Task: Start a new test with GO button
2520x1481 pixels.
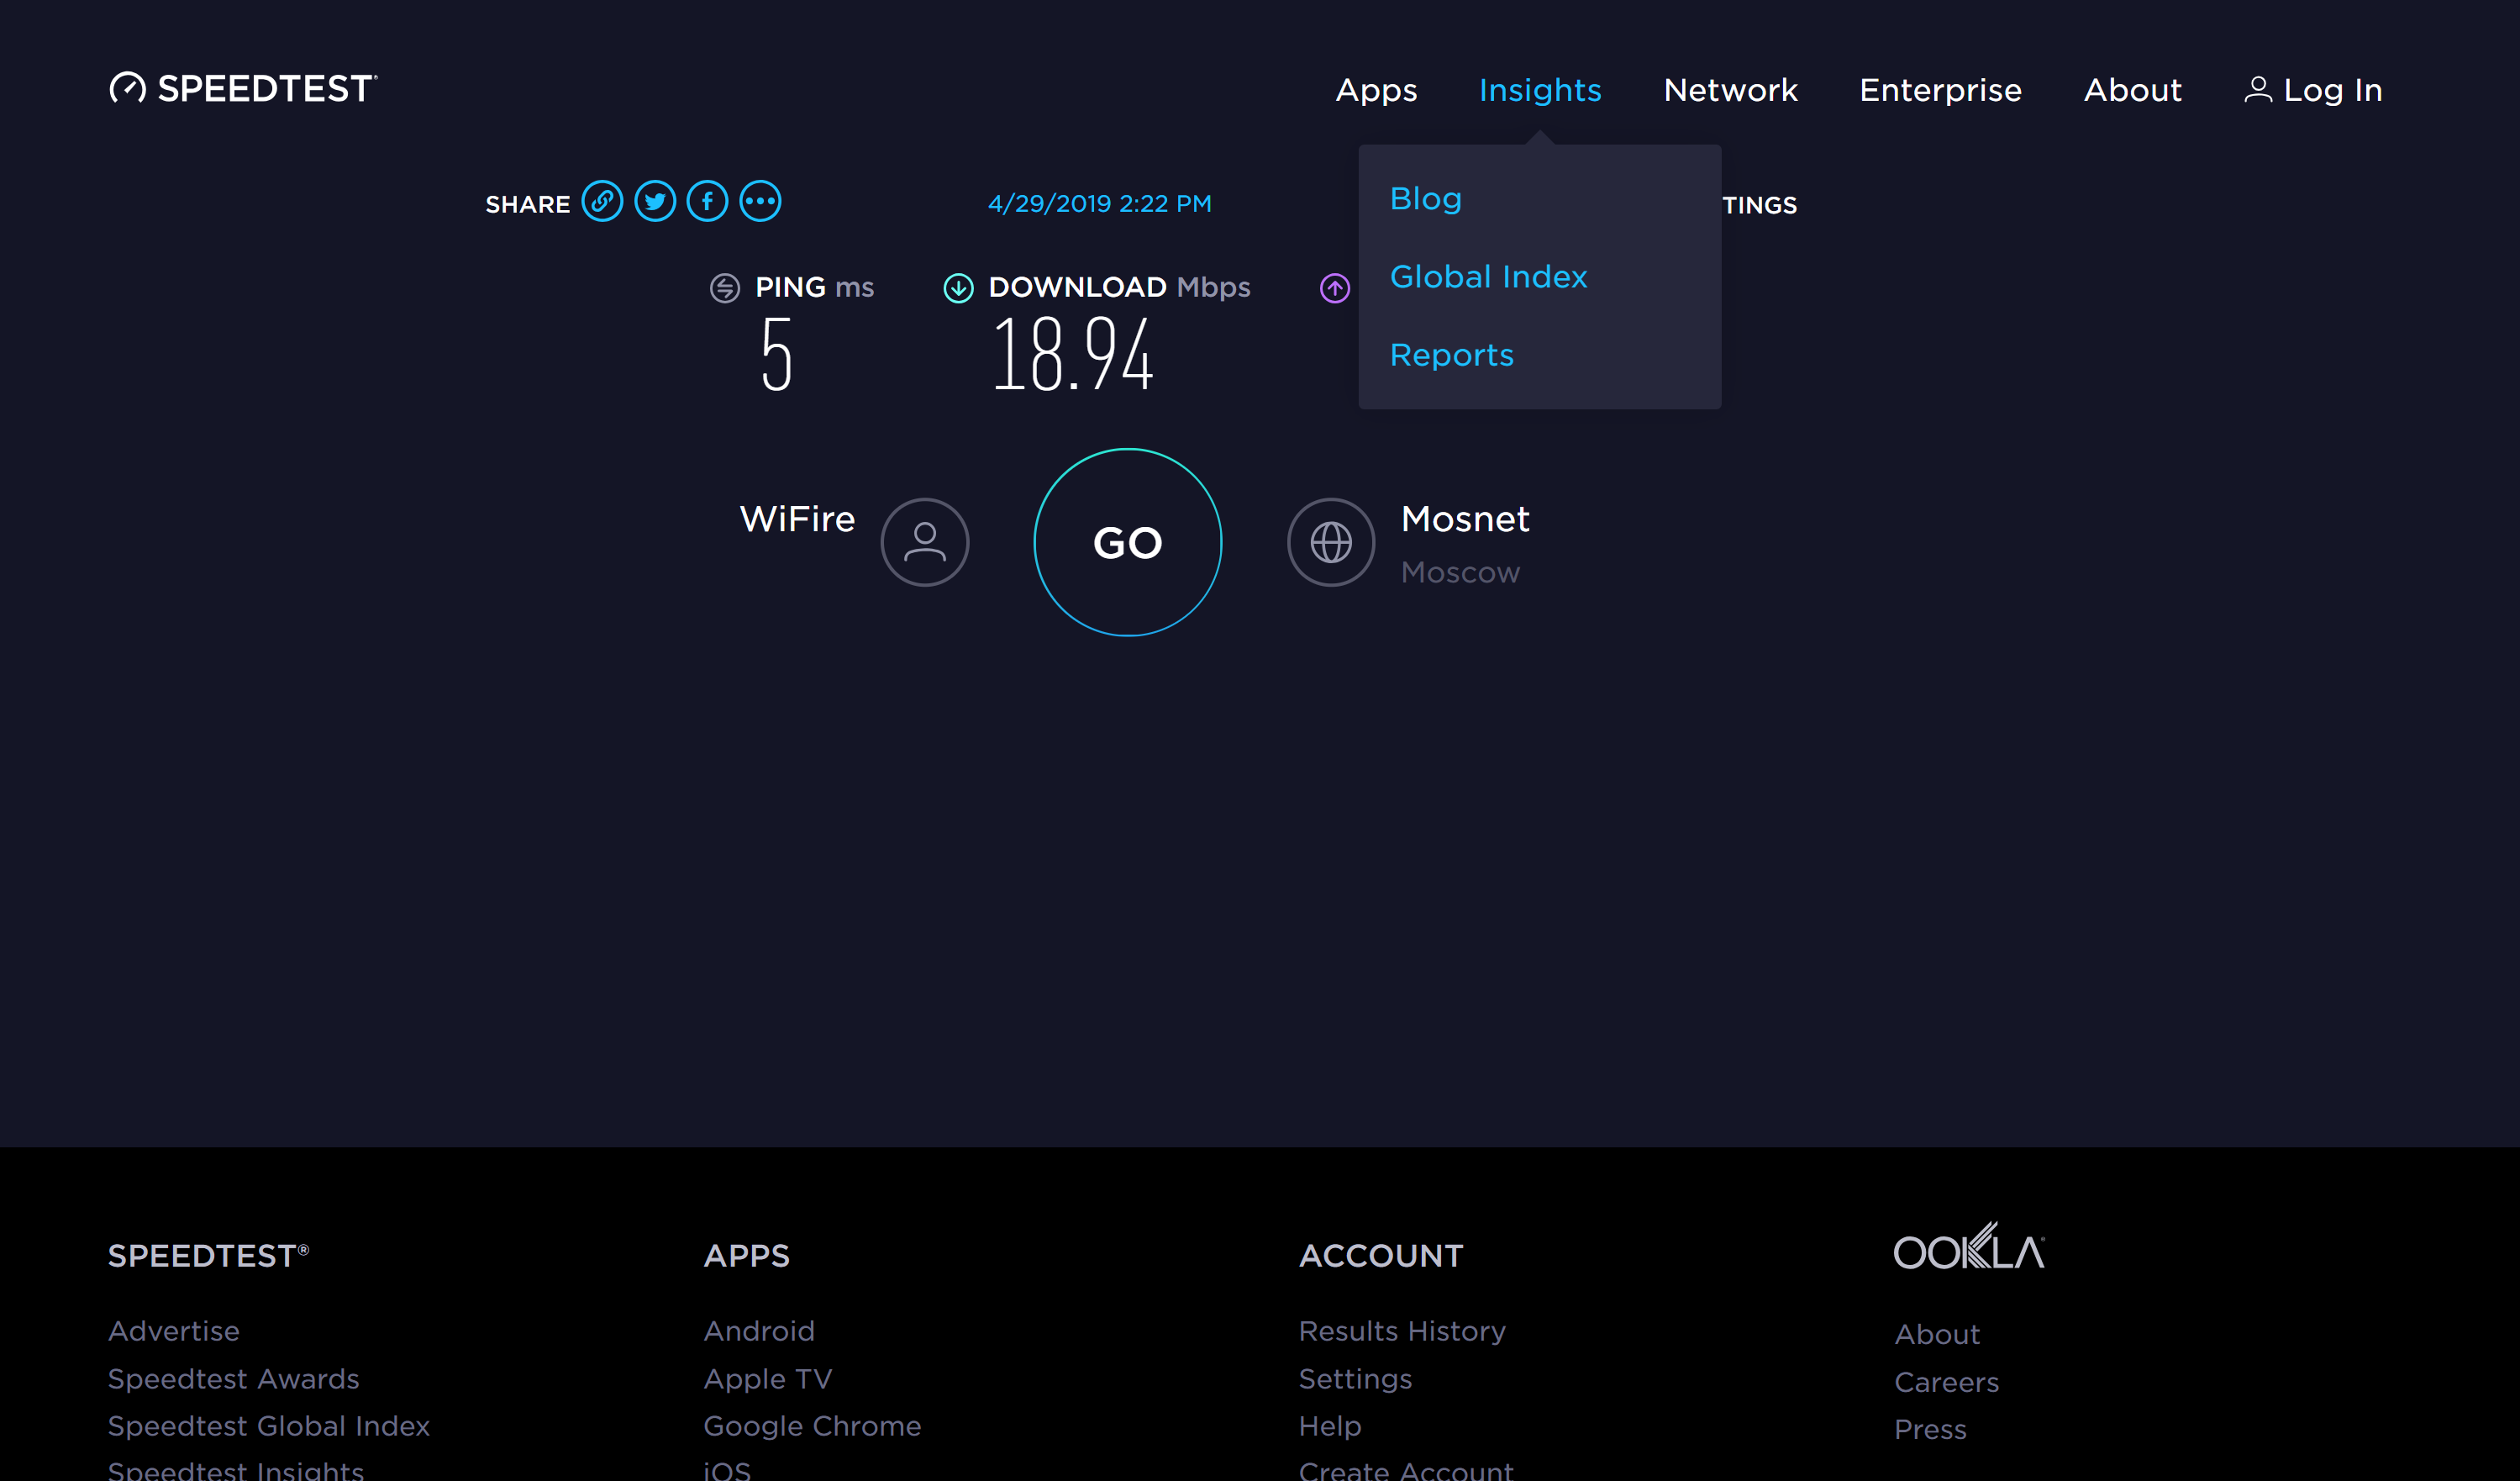Action: tap(1128, 542)
